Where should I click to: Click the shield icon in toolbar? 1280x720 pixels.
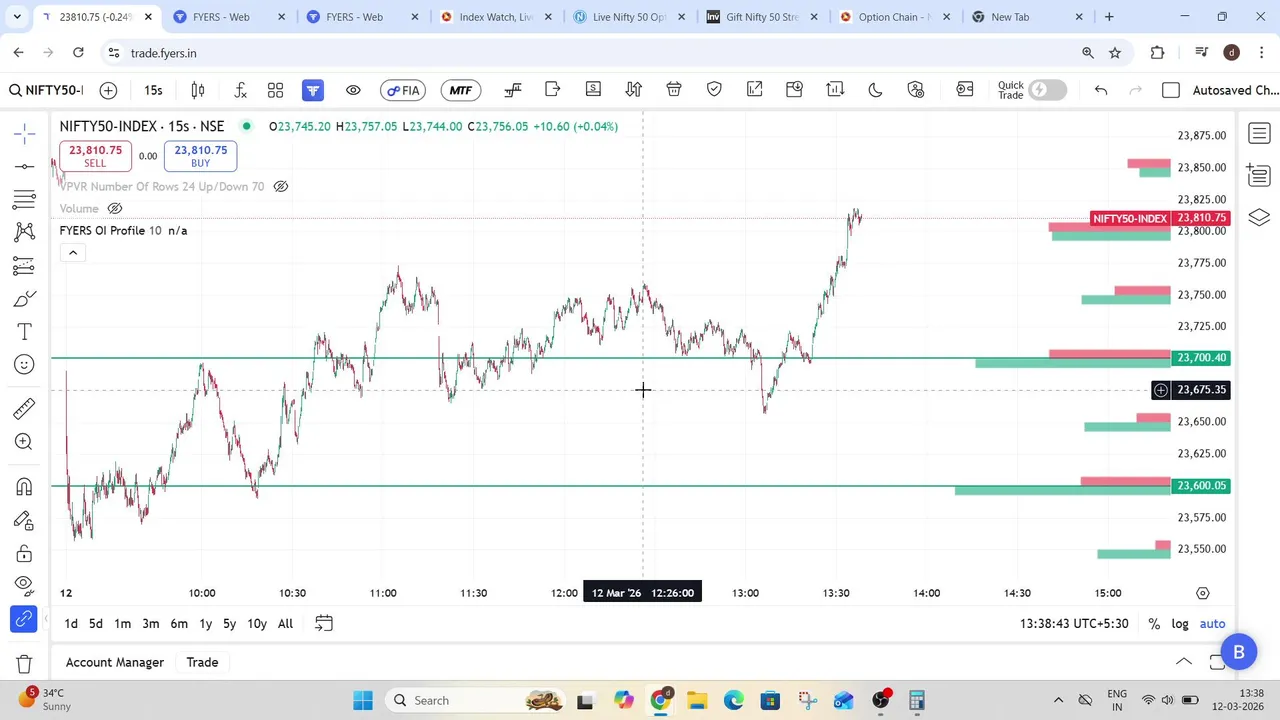tap(714, 90)
